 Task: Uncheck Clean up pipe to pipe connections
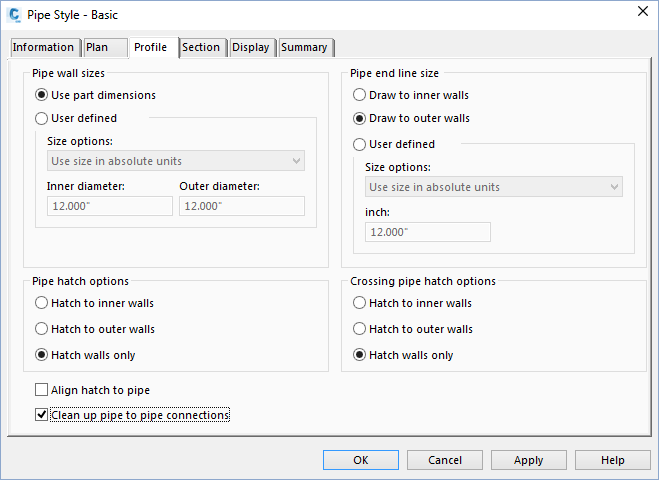pos(42,415)
